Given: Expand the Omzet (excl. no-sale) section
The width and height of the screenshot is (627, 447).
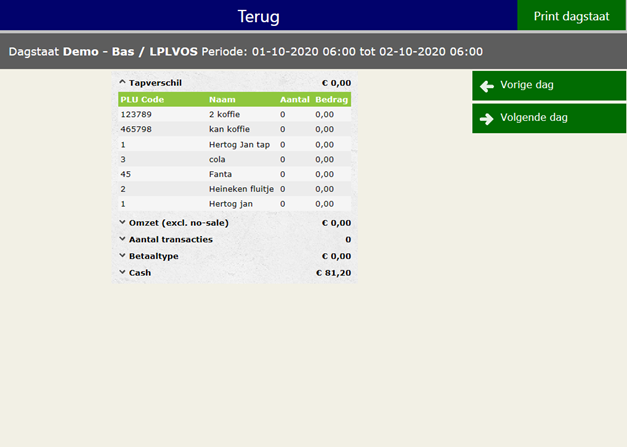Looking at the screenshot, I should 122,223.
